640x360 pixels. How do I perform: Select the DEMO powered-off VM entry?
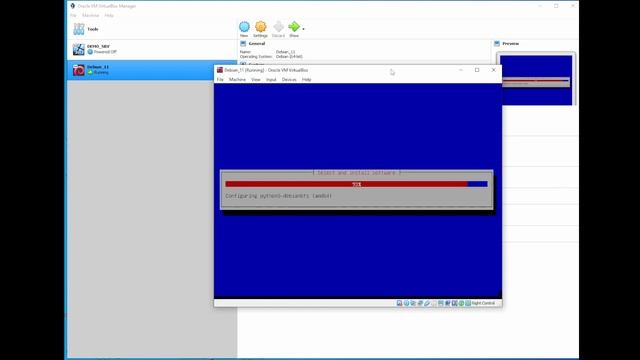pos(152,49)
